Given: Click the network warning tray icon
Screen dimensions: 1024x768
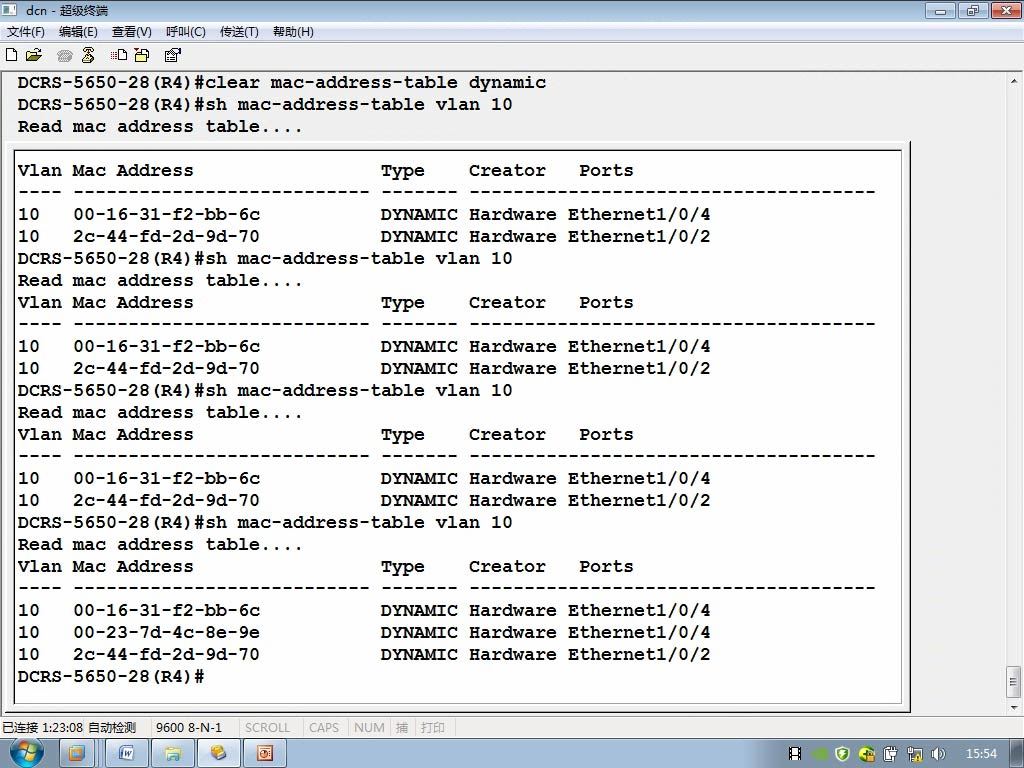Looking at the screenshot, I should 915,754.
